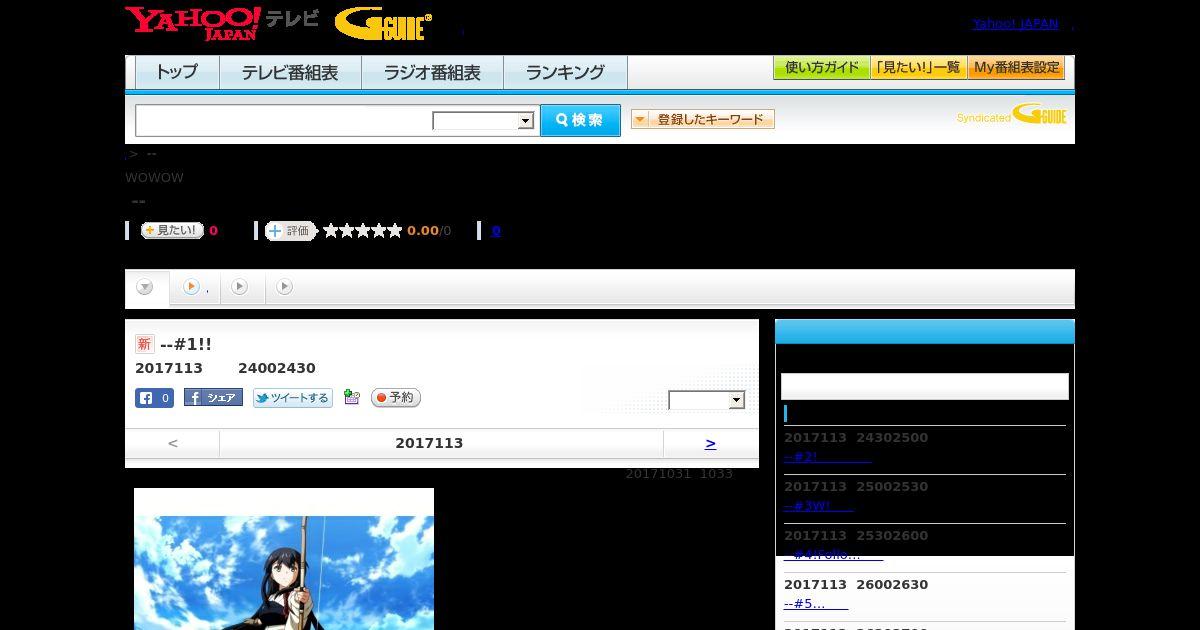Image resolution: width=1200 pixels, height=630 pixels.
Task: Open the Yahoo! JAPAN テレビ logo
Action: (x=222, y=23)
